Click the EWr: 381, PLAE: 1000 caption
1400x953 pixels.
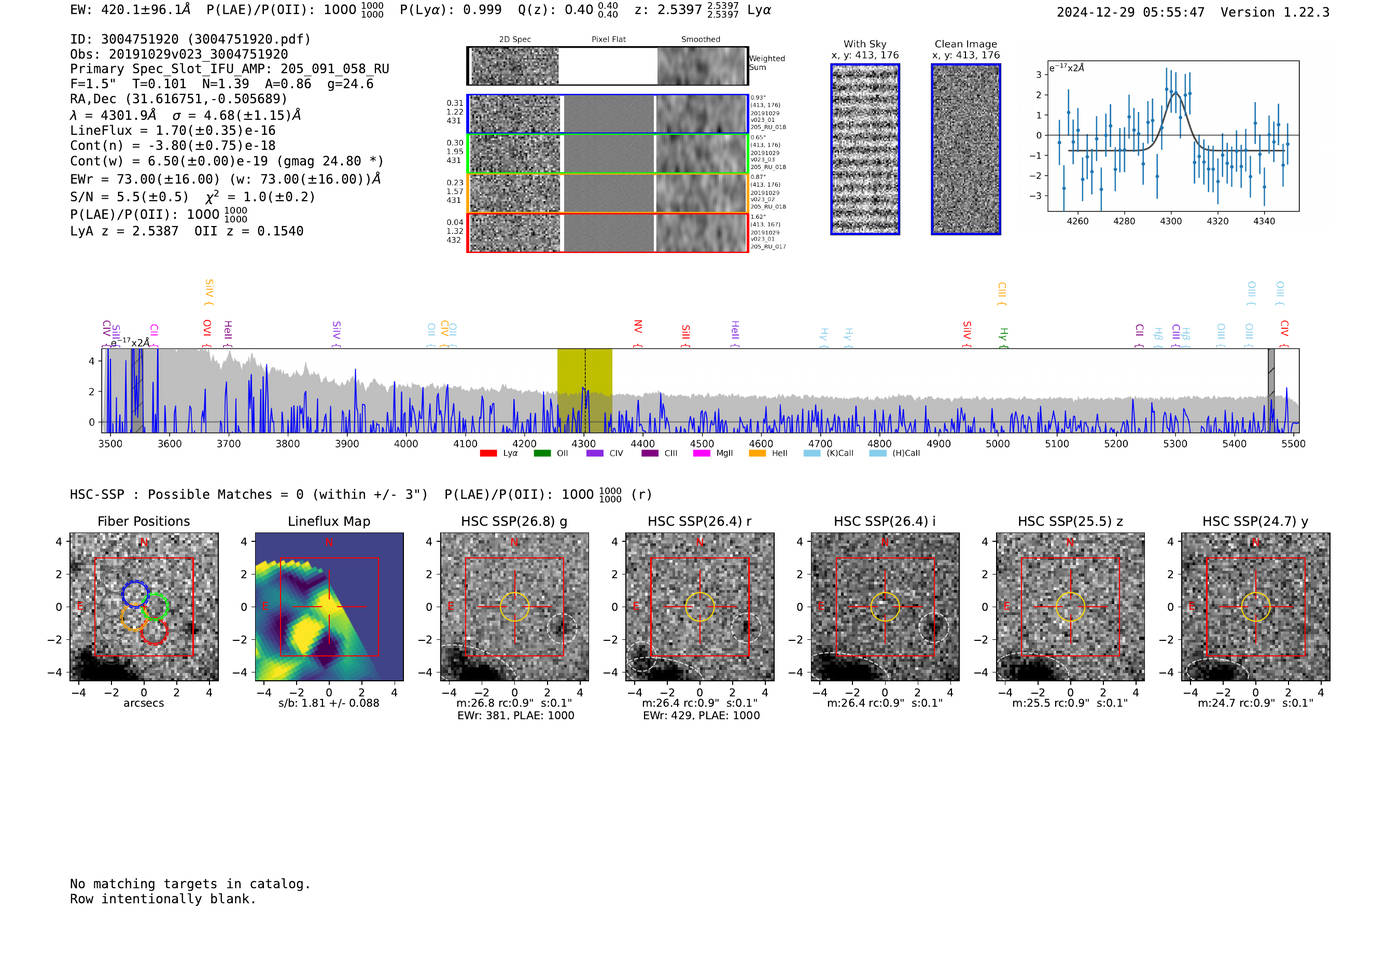[516, 716]
